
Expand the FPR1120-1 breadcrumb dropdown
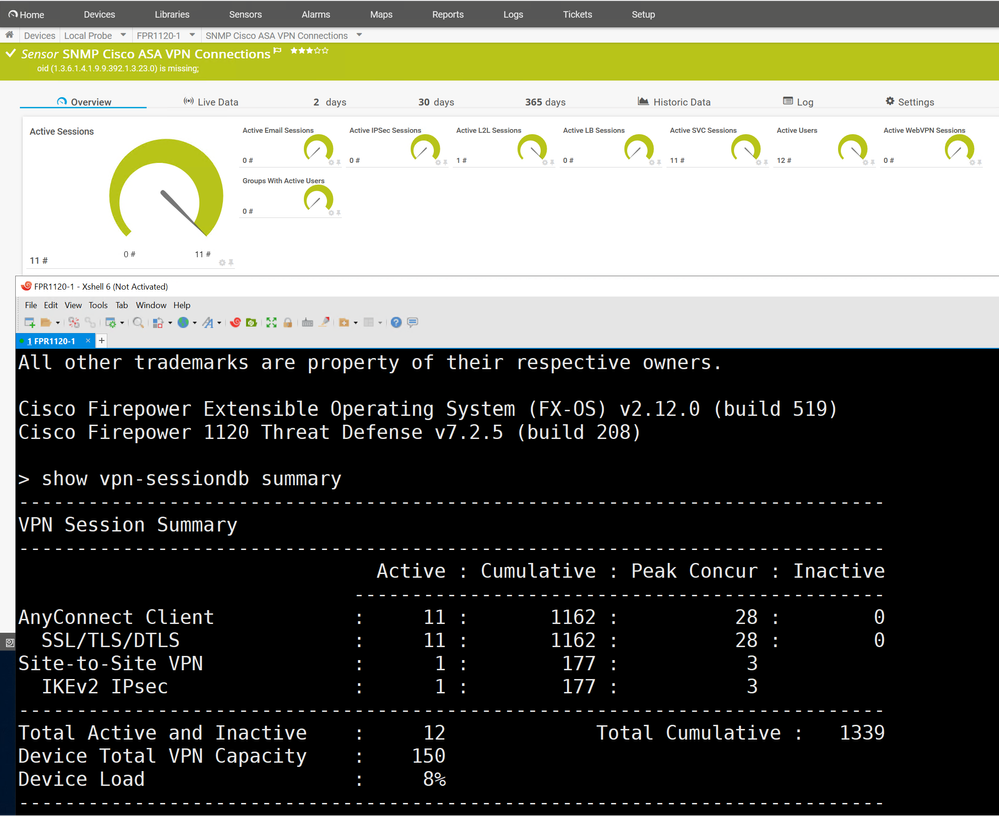(192, 35)
